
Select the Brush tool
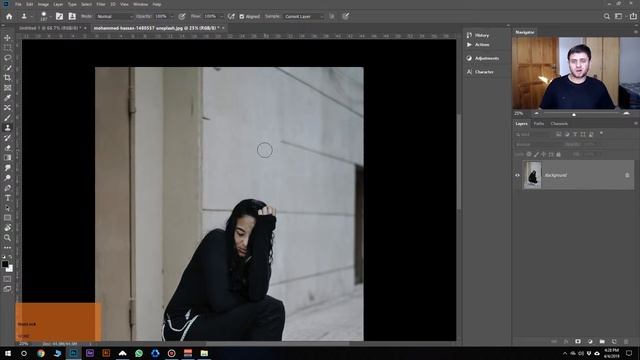click(7, 118)
